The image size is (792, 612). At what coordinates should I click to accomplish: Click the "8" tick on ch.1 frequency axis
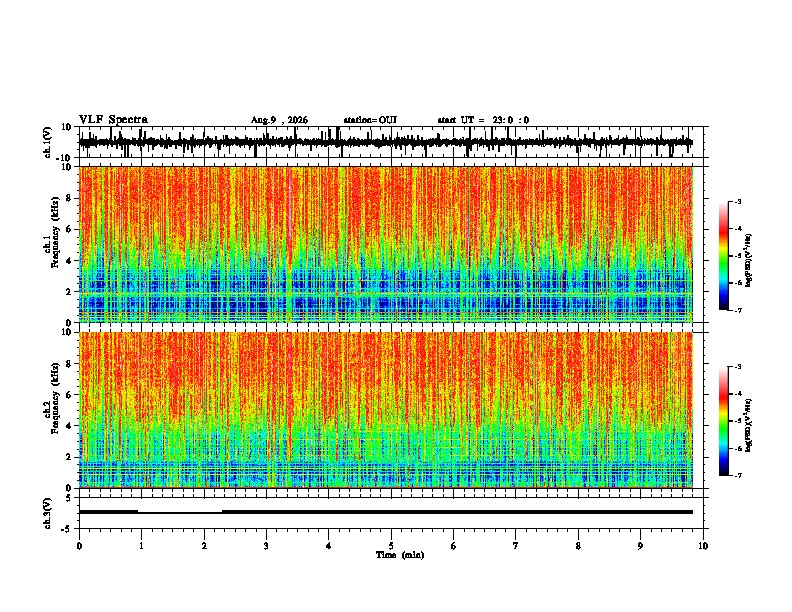(69, 198)
